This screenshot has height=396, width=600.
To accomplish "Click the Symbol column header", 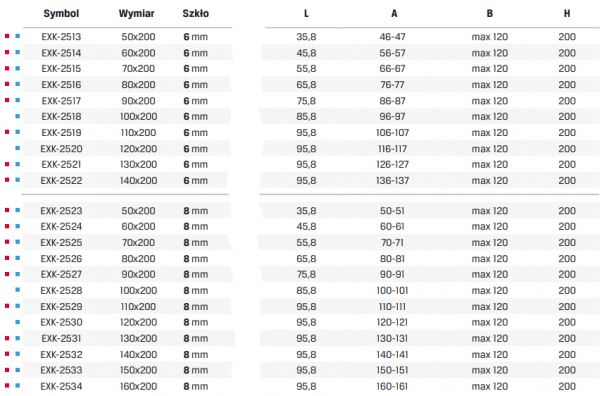I will click(61, 14).
